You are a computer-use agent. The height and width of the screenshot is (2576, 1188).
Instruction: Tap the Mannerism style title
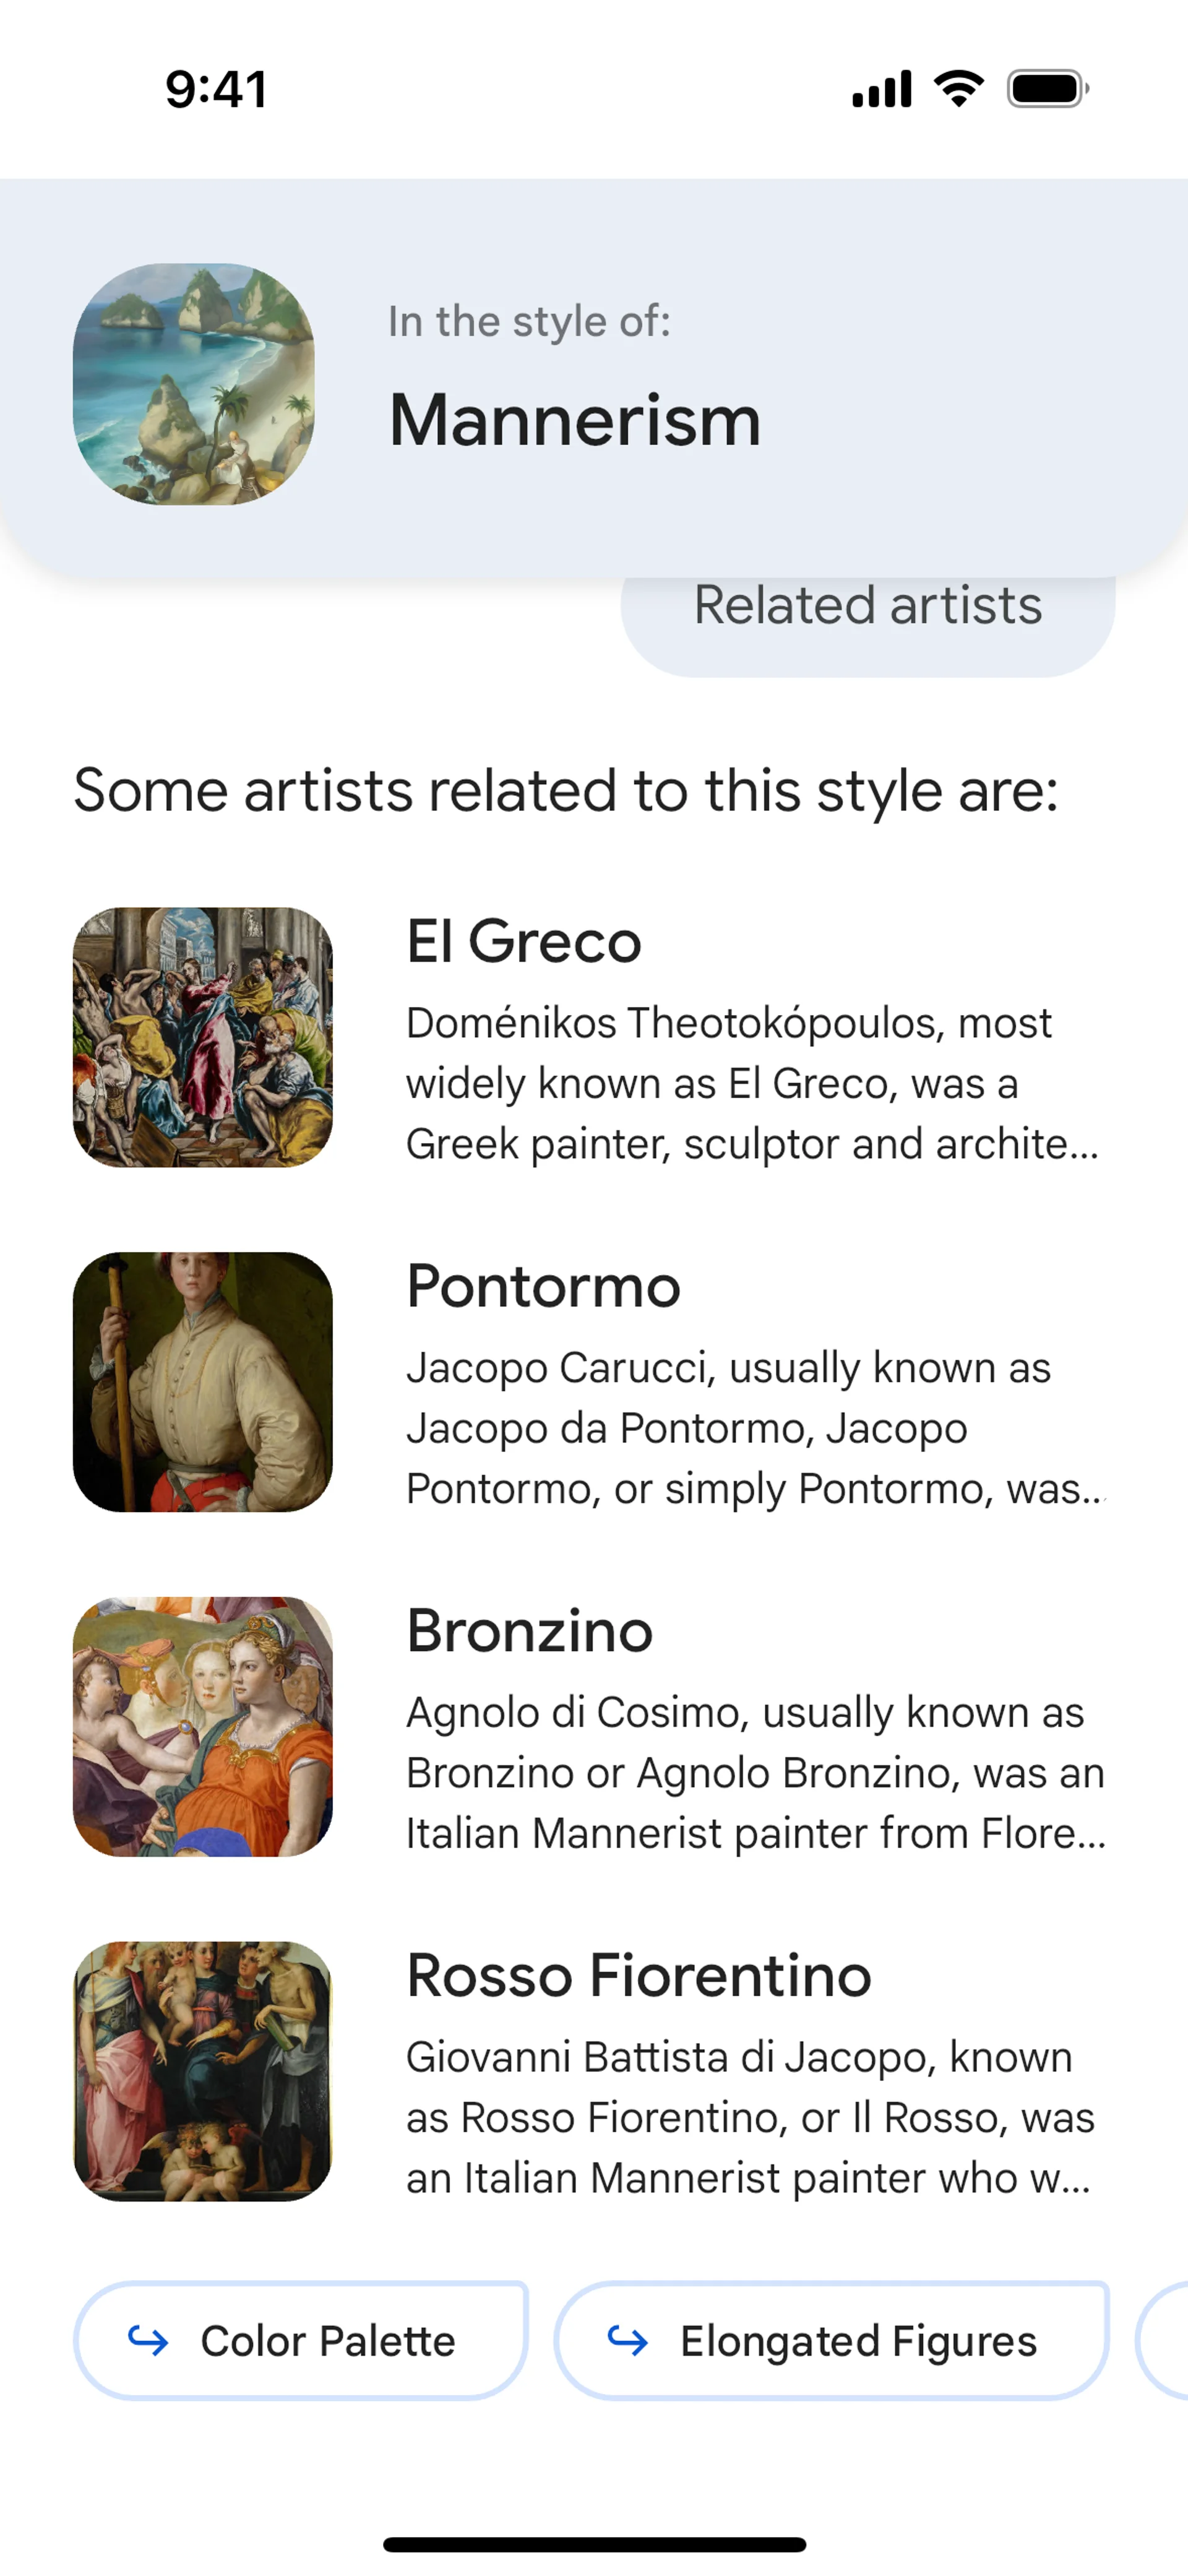coord(575,420)
